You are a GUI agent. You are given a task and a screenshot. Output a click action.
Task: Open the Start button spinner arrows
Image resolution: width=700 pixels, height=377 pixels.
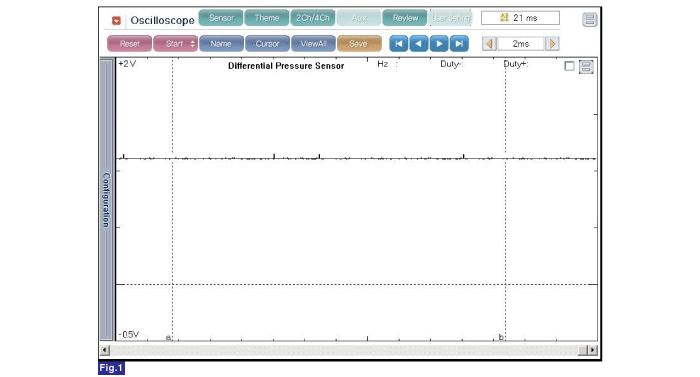pos(192,44)
